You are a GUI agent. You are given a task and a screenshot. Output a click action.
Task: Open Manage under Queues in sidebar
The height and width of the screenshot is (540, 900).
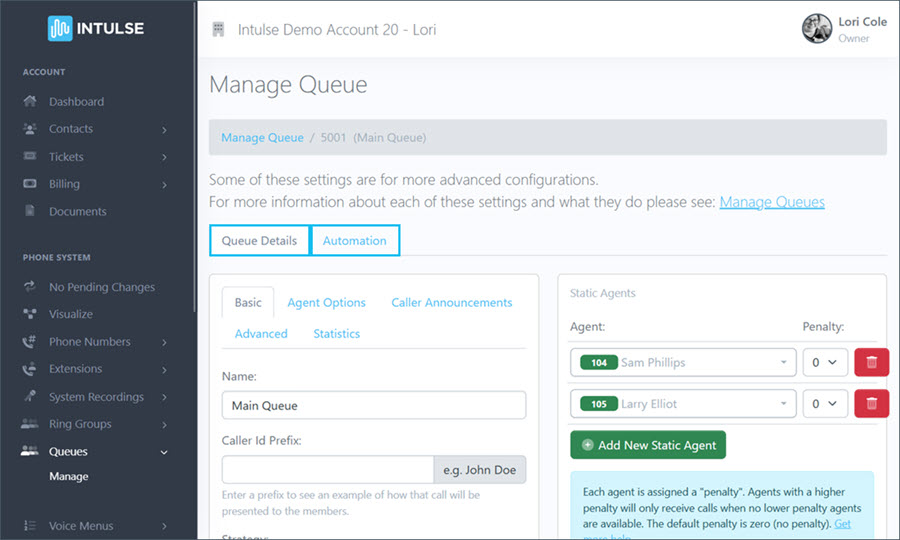point(69,476)
